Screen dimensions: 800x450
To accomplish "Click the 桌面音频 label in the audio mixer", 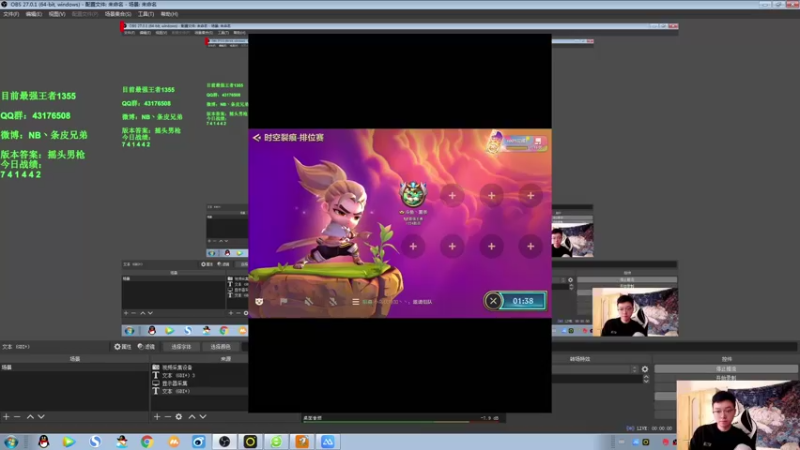I will click(x=312, y=418).
